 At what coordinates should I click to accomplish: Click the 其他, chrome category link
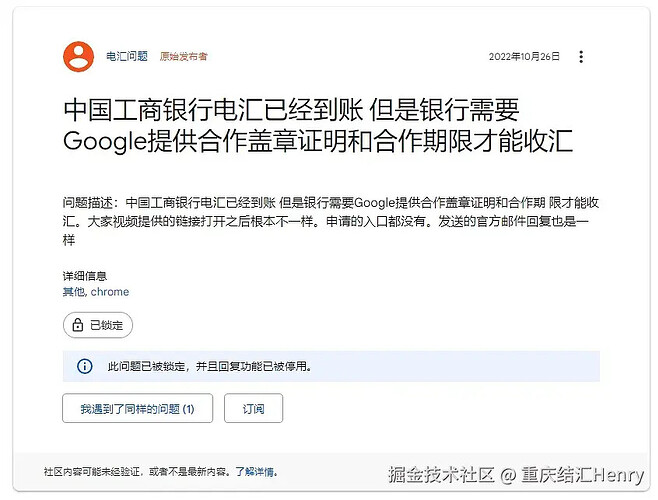[x=96, y=292]
